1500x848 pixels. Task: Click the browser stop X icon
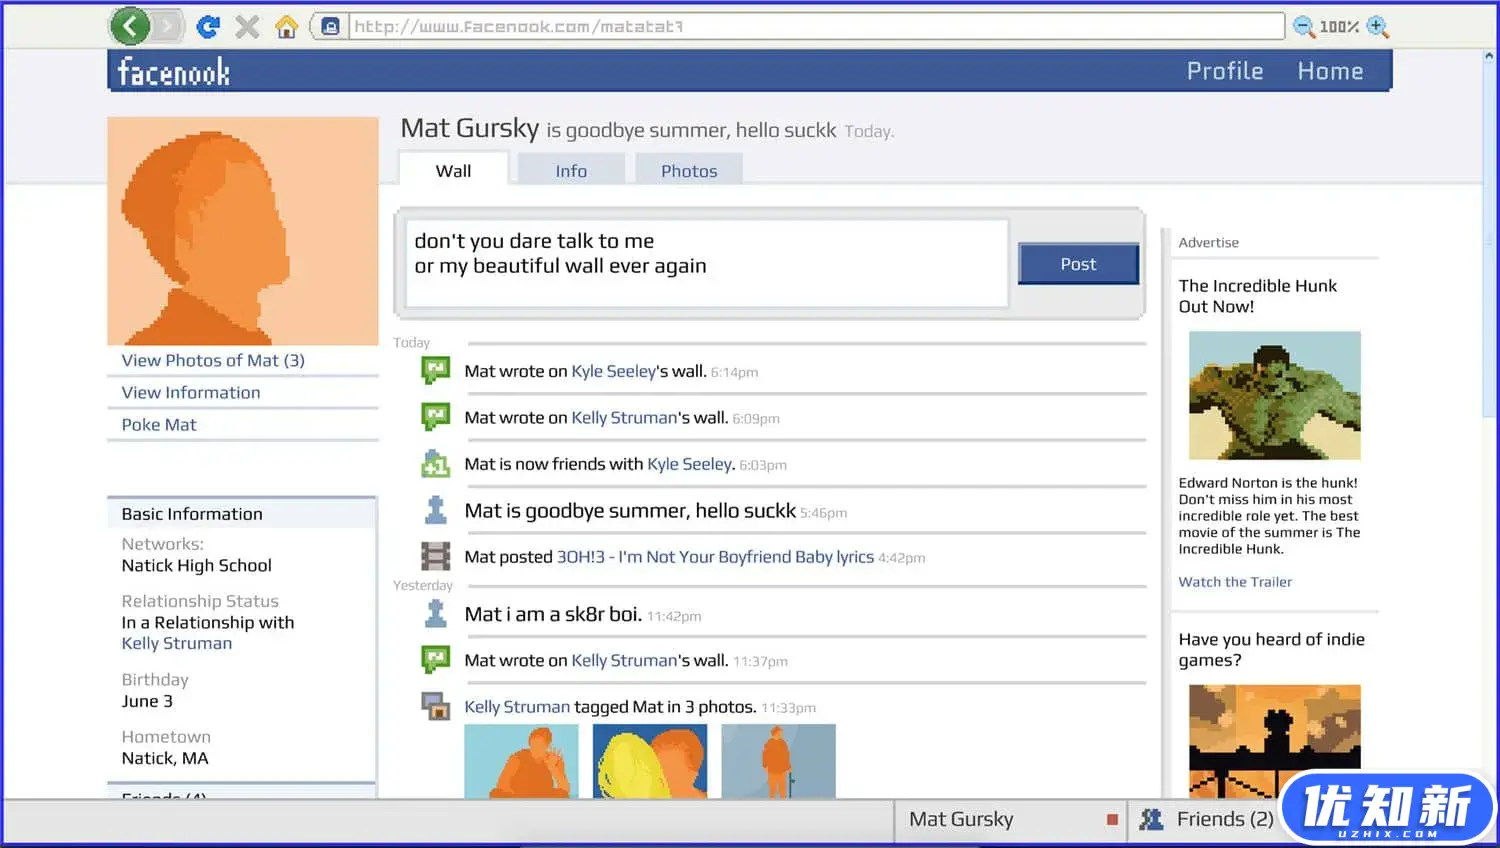pyautogui.click(x=247, y=27)
